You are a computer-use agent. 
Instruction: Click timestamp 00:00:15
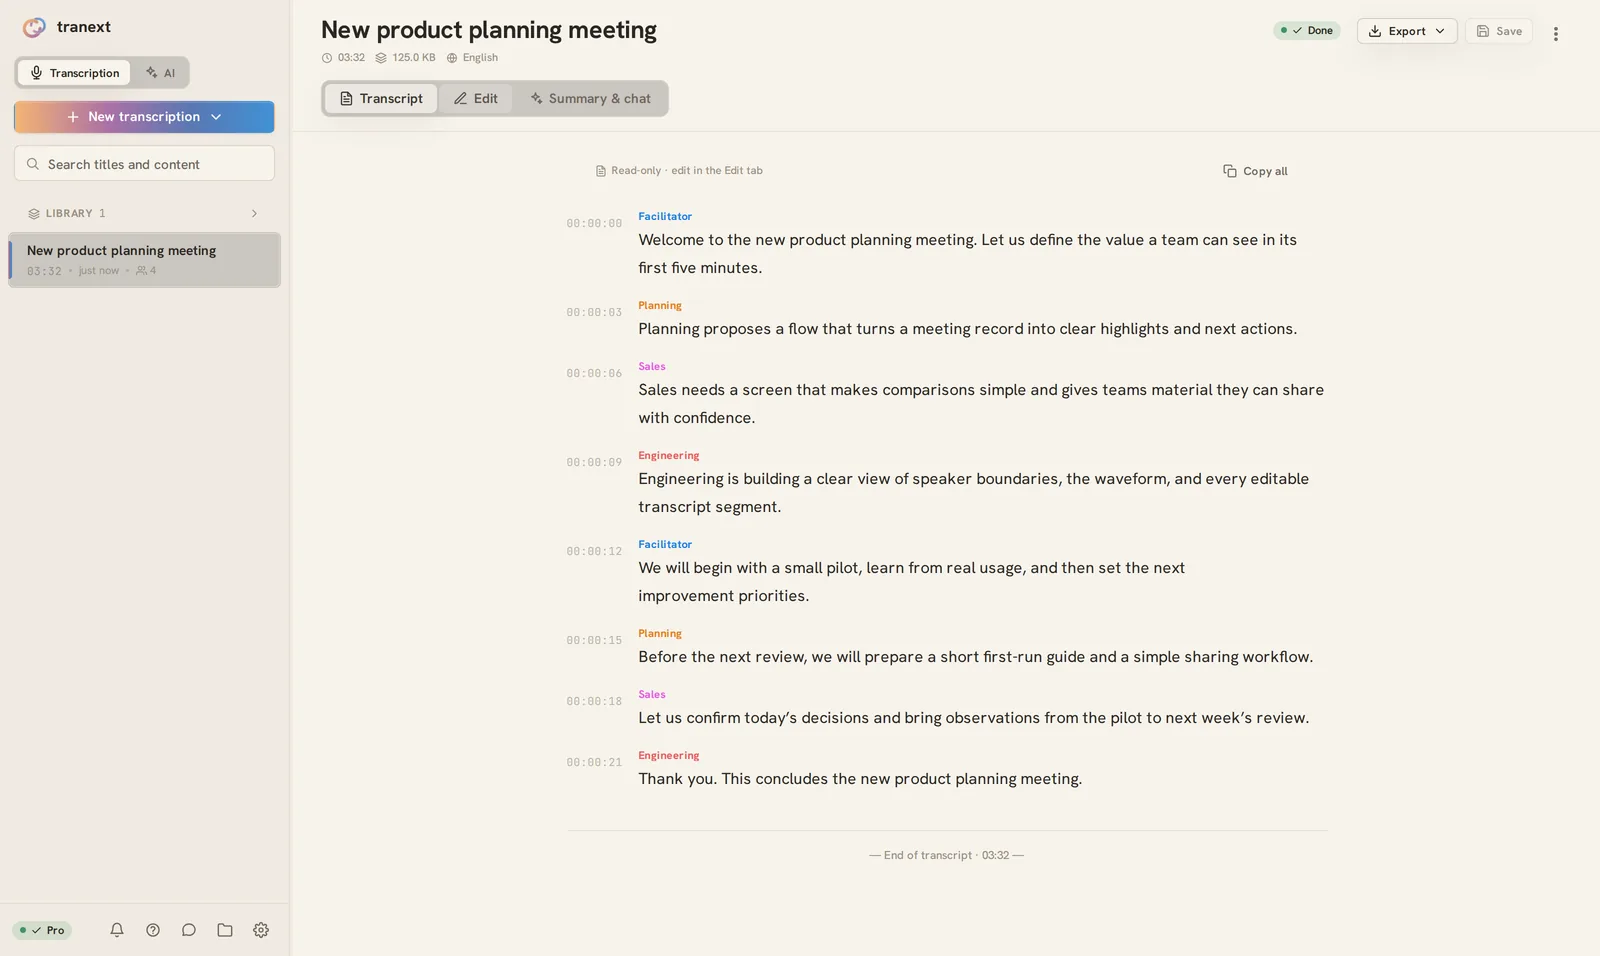[x=594, y=640]
